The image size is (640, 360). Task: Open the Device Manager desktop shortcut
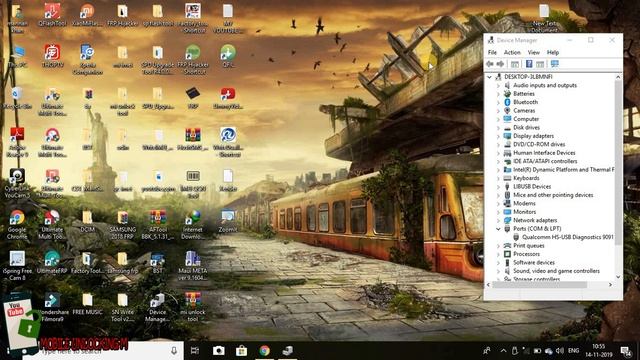158,307
